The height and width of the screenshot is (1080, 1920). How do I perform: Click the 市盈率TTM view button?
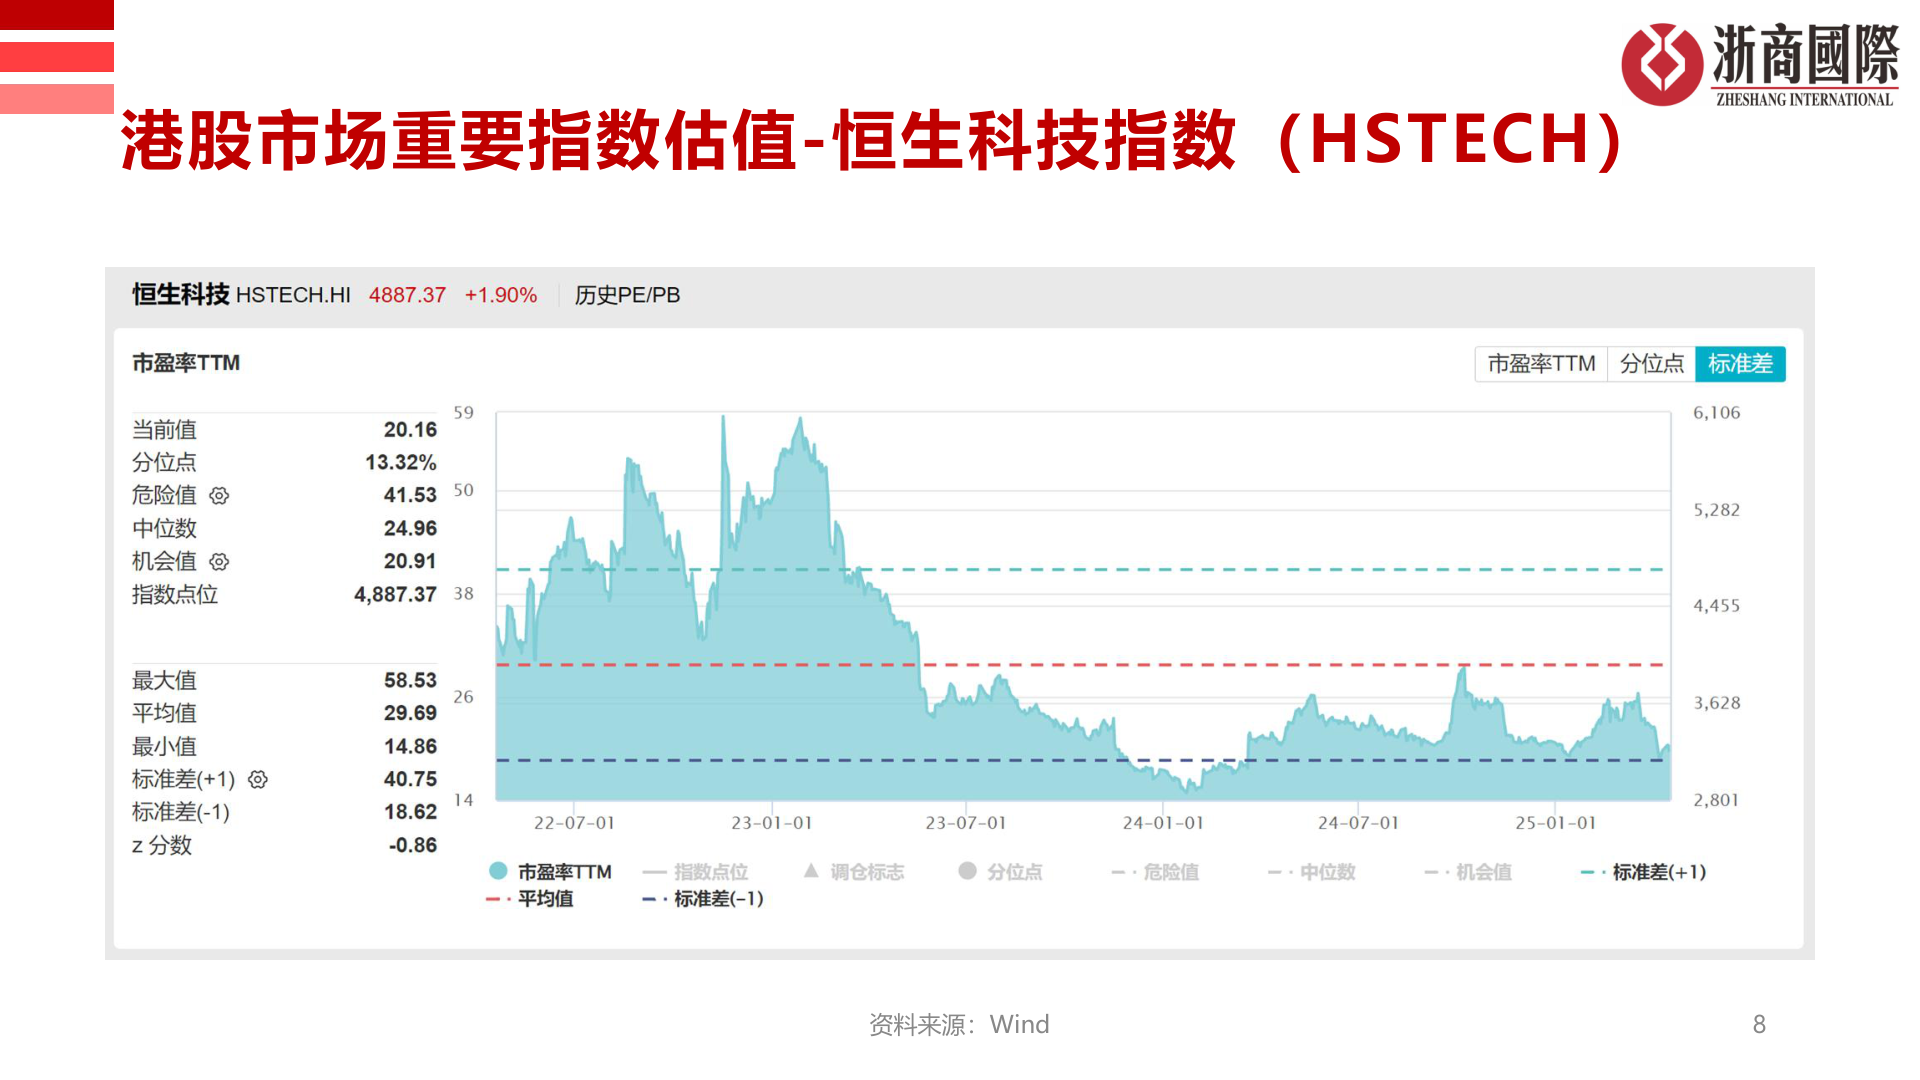point(1540,364)
